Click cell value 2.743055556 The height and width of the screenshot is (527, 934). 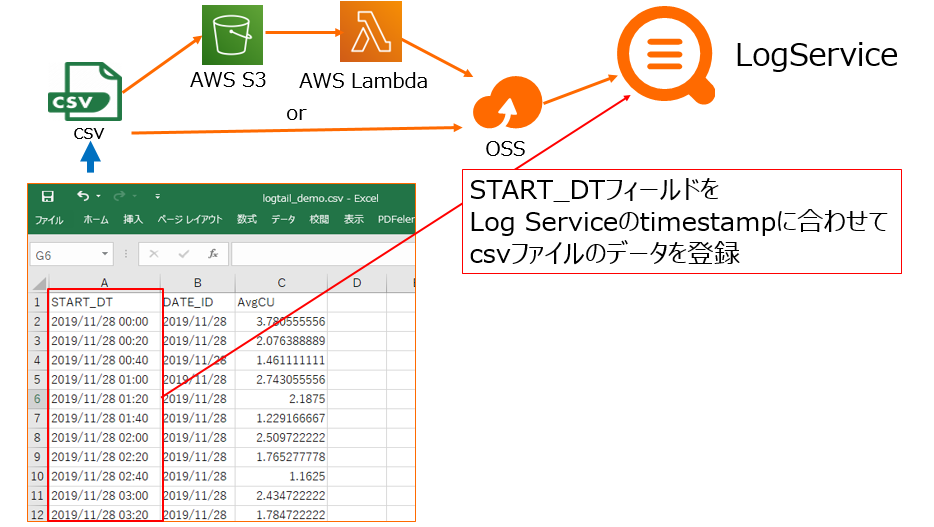pos(281,380)
